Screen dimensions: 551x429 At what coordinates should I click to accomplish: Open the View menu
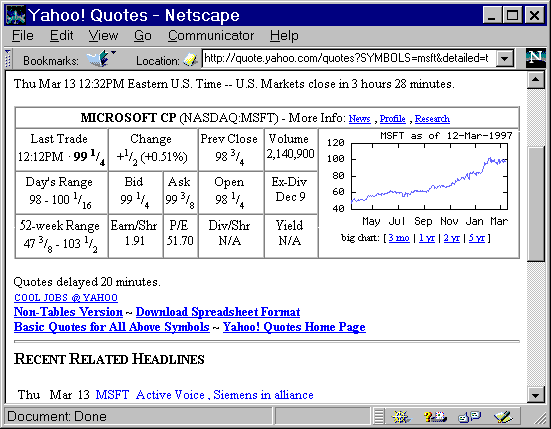click(x=103, y=35)
